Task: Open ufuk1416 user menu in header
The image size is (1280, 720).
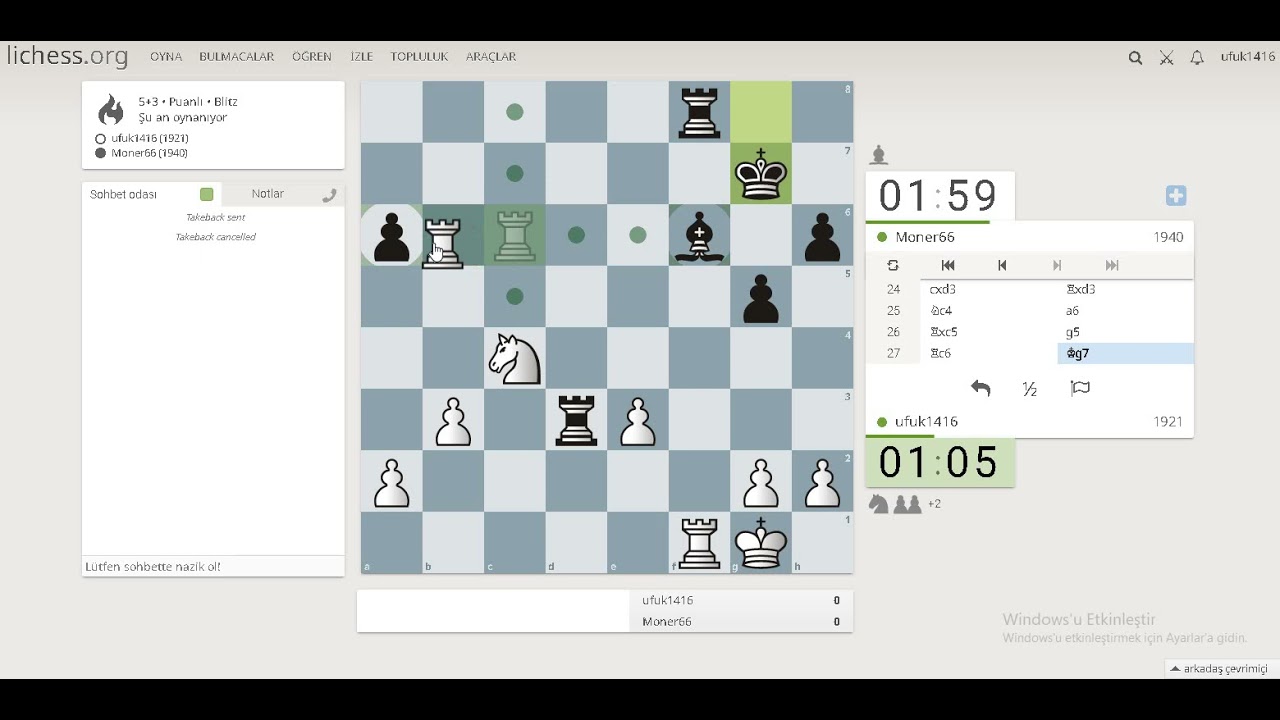Action: [1248, 57]
